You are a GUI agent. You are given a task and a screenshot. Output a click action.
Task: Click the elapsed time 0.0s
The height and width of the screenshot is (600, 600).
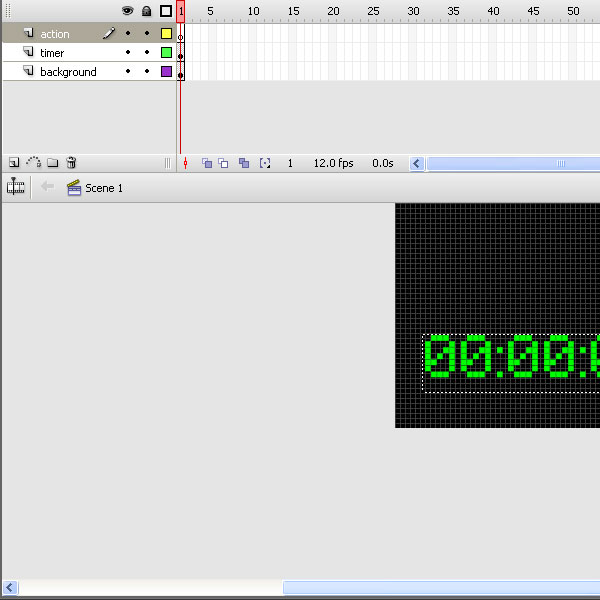[383, 163]
